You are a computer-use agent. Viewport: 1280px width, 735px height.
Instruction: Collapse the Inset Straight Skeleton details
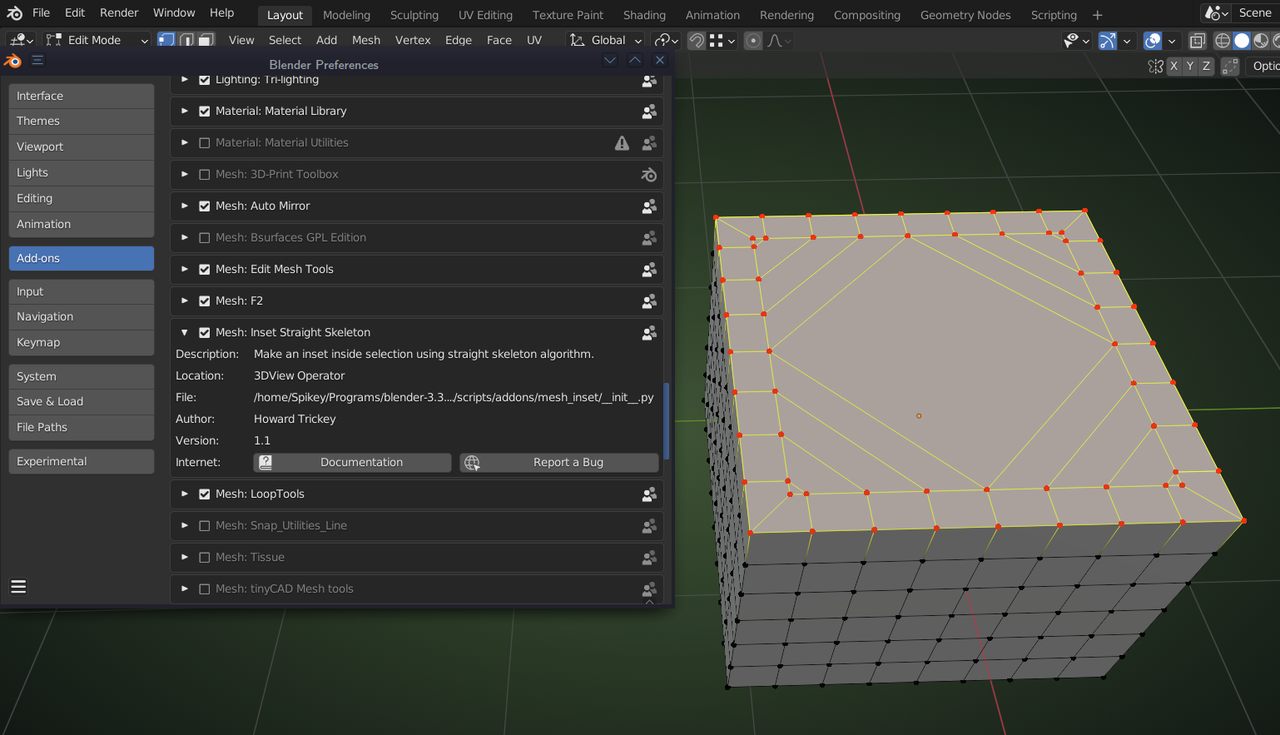[185, 333]
